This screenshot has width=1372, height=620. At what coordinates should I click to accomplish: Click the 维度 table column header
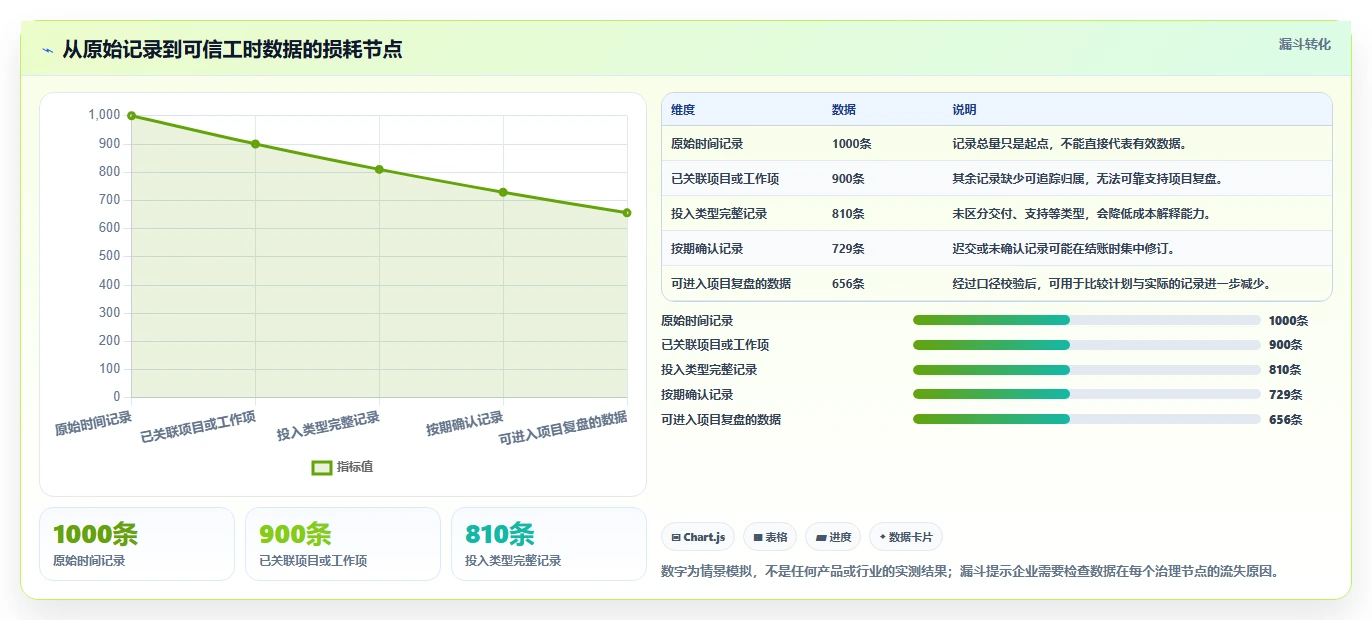pyautogui.click(x=683, y=110)
